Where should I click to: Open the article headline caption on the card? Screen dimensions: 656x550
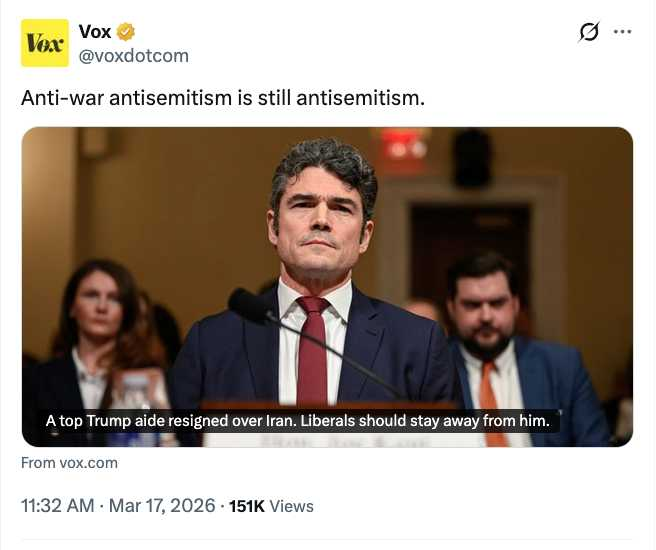coord(298,421)
